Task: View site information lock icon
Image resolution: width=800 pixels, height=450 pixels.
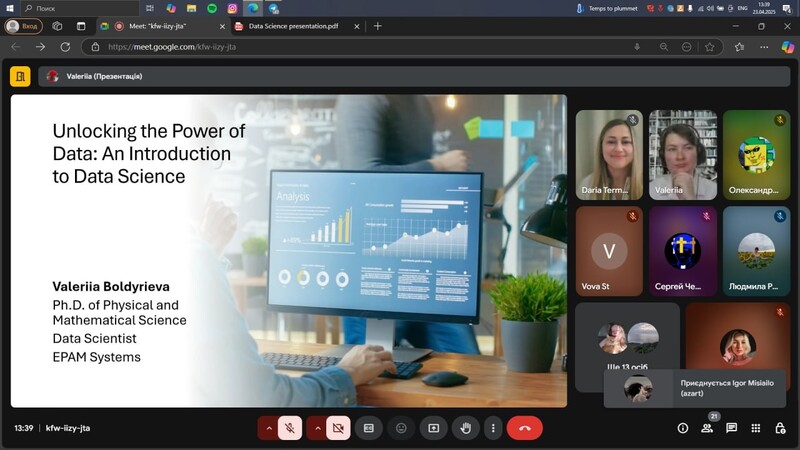Action: click(95, 47)
